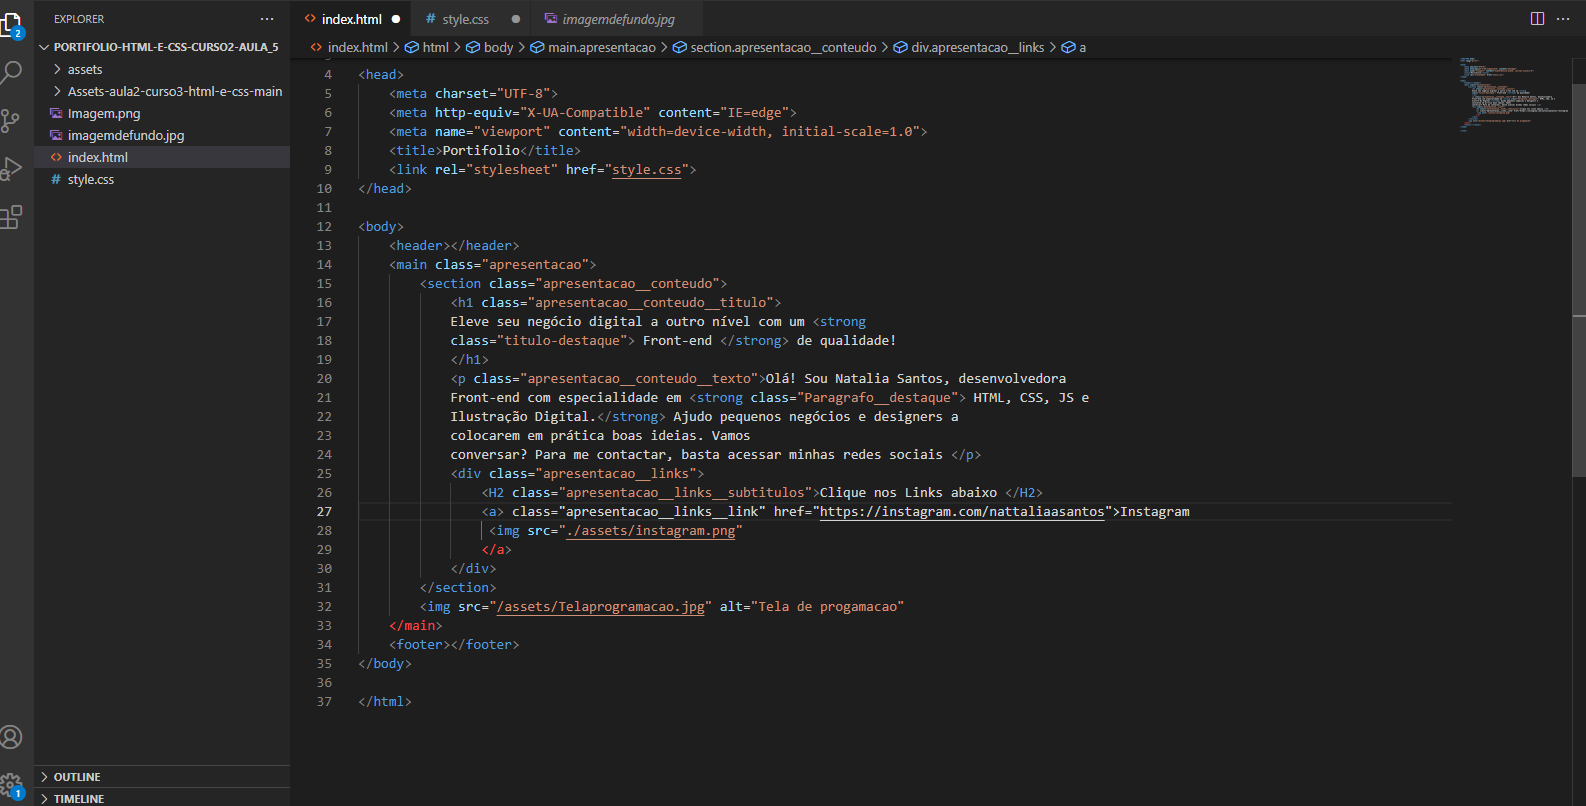This screenshot has width=1586, height=806.
Task: Click the 'titulo-destaque' class value
Action: (x=562, y=340)
